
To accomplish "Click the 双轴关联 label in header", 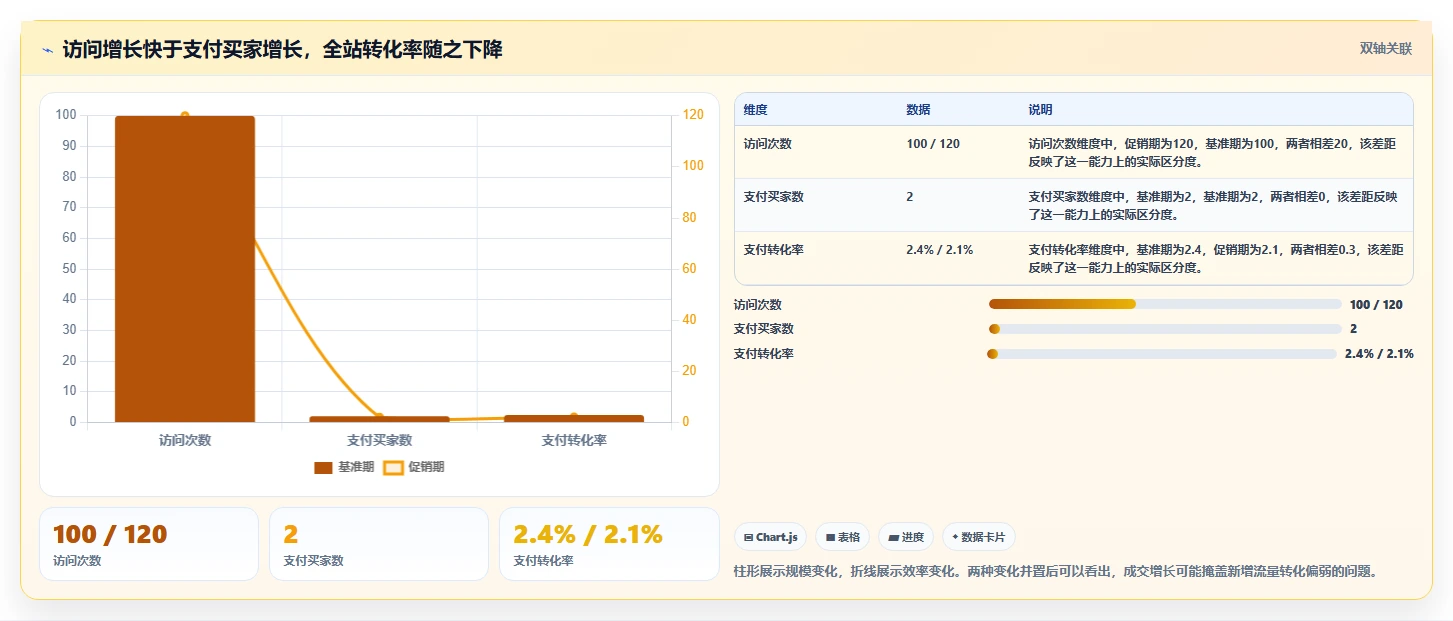I will point(1385,49).
